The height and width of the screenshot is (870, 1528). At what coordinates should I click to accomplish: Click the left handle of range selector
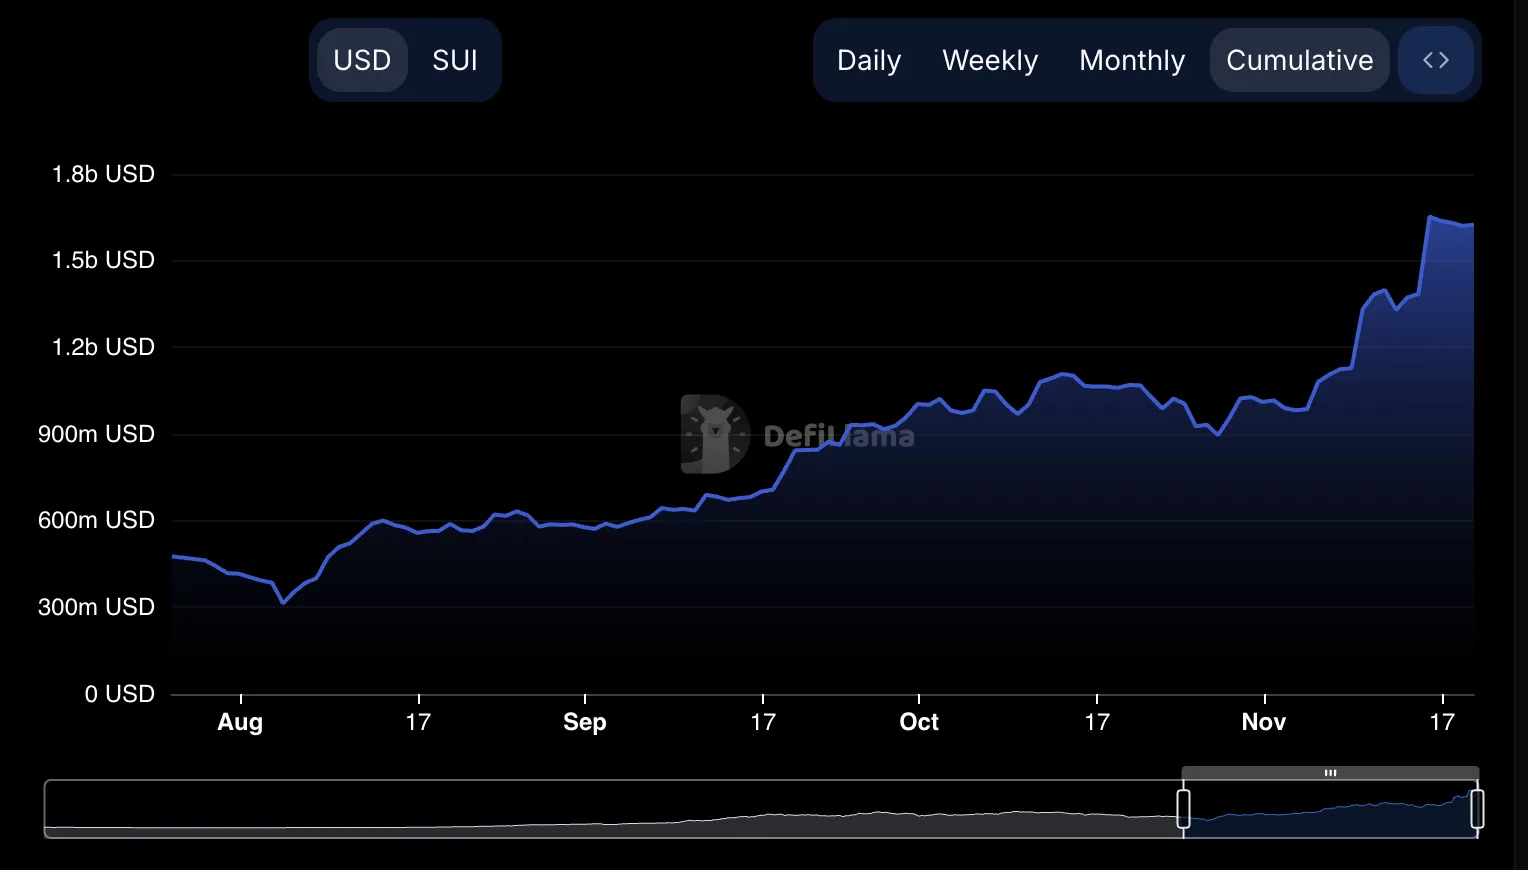click(x=1183, y=808)
